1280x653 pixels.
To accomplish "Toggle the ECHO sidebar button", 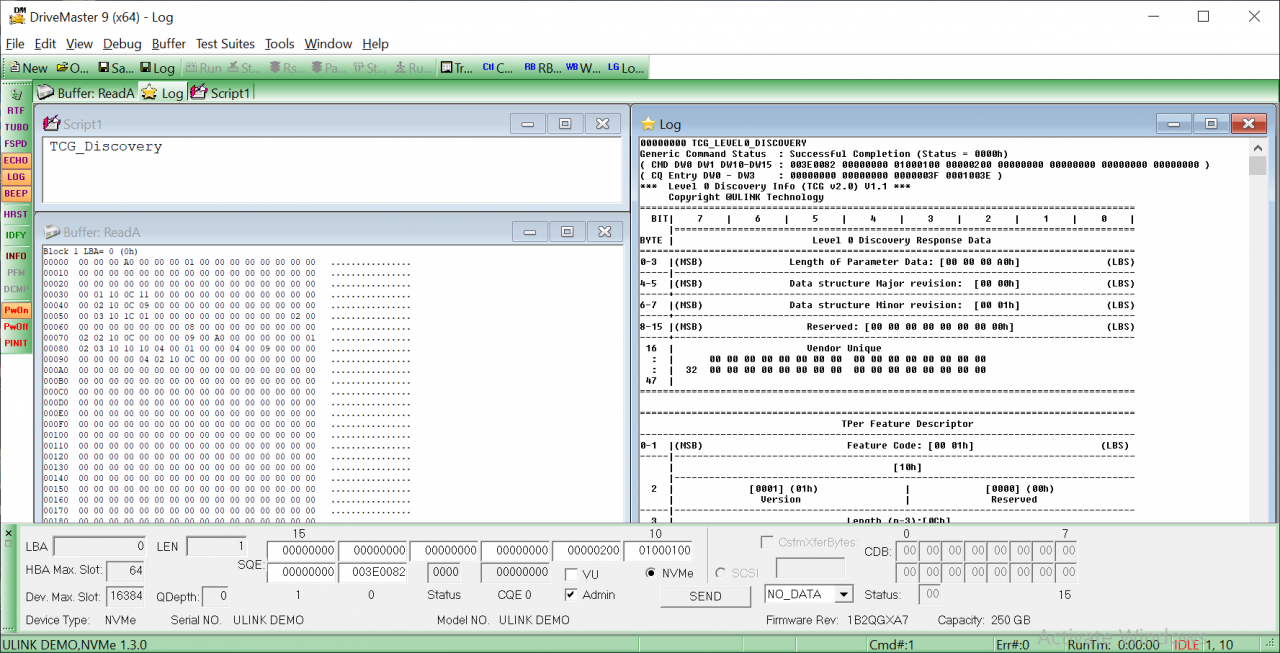I will pos(16,160).
